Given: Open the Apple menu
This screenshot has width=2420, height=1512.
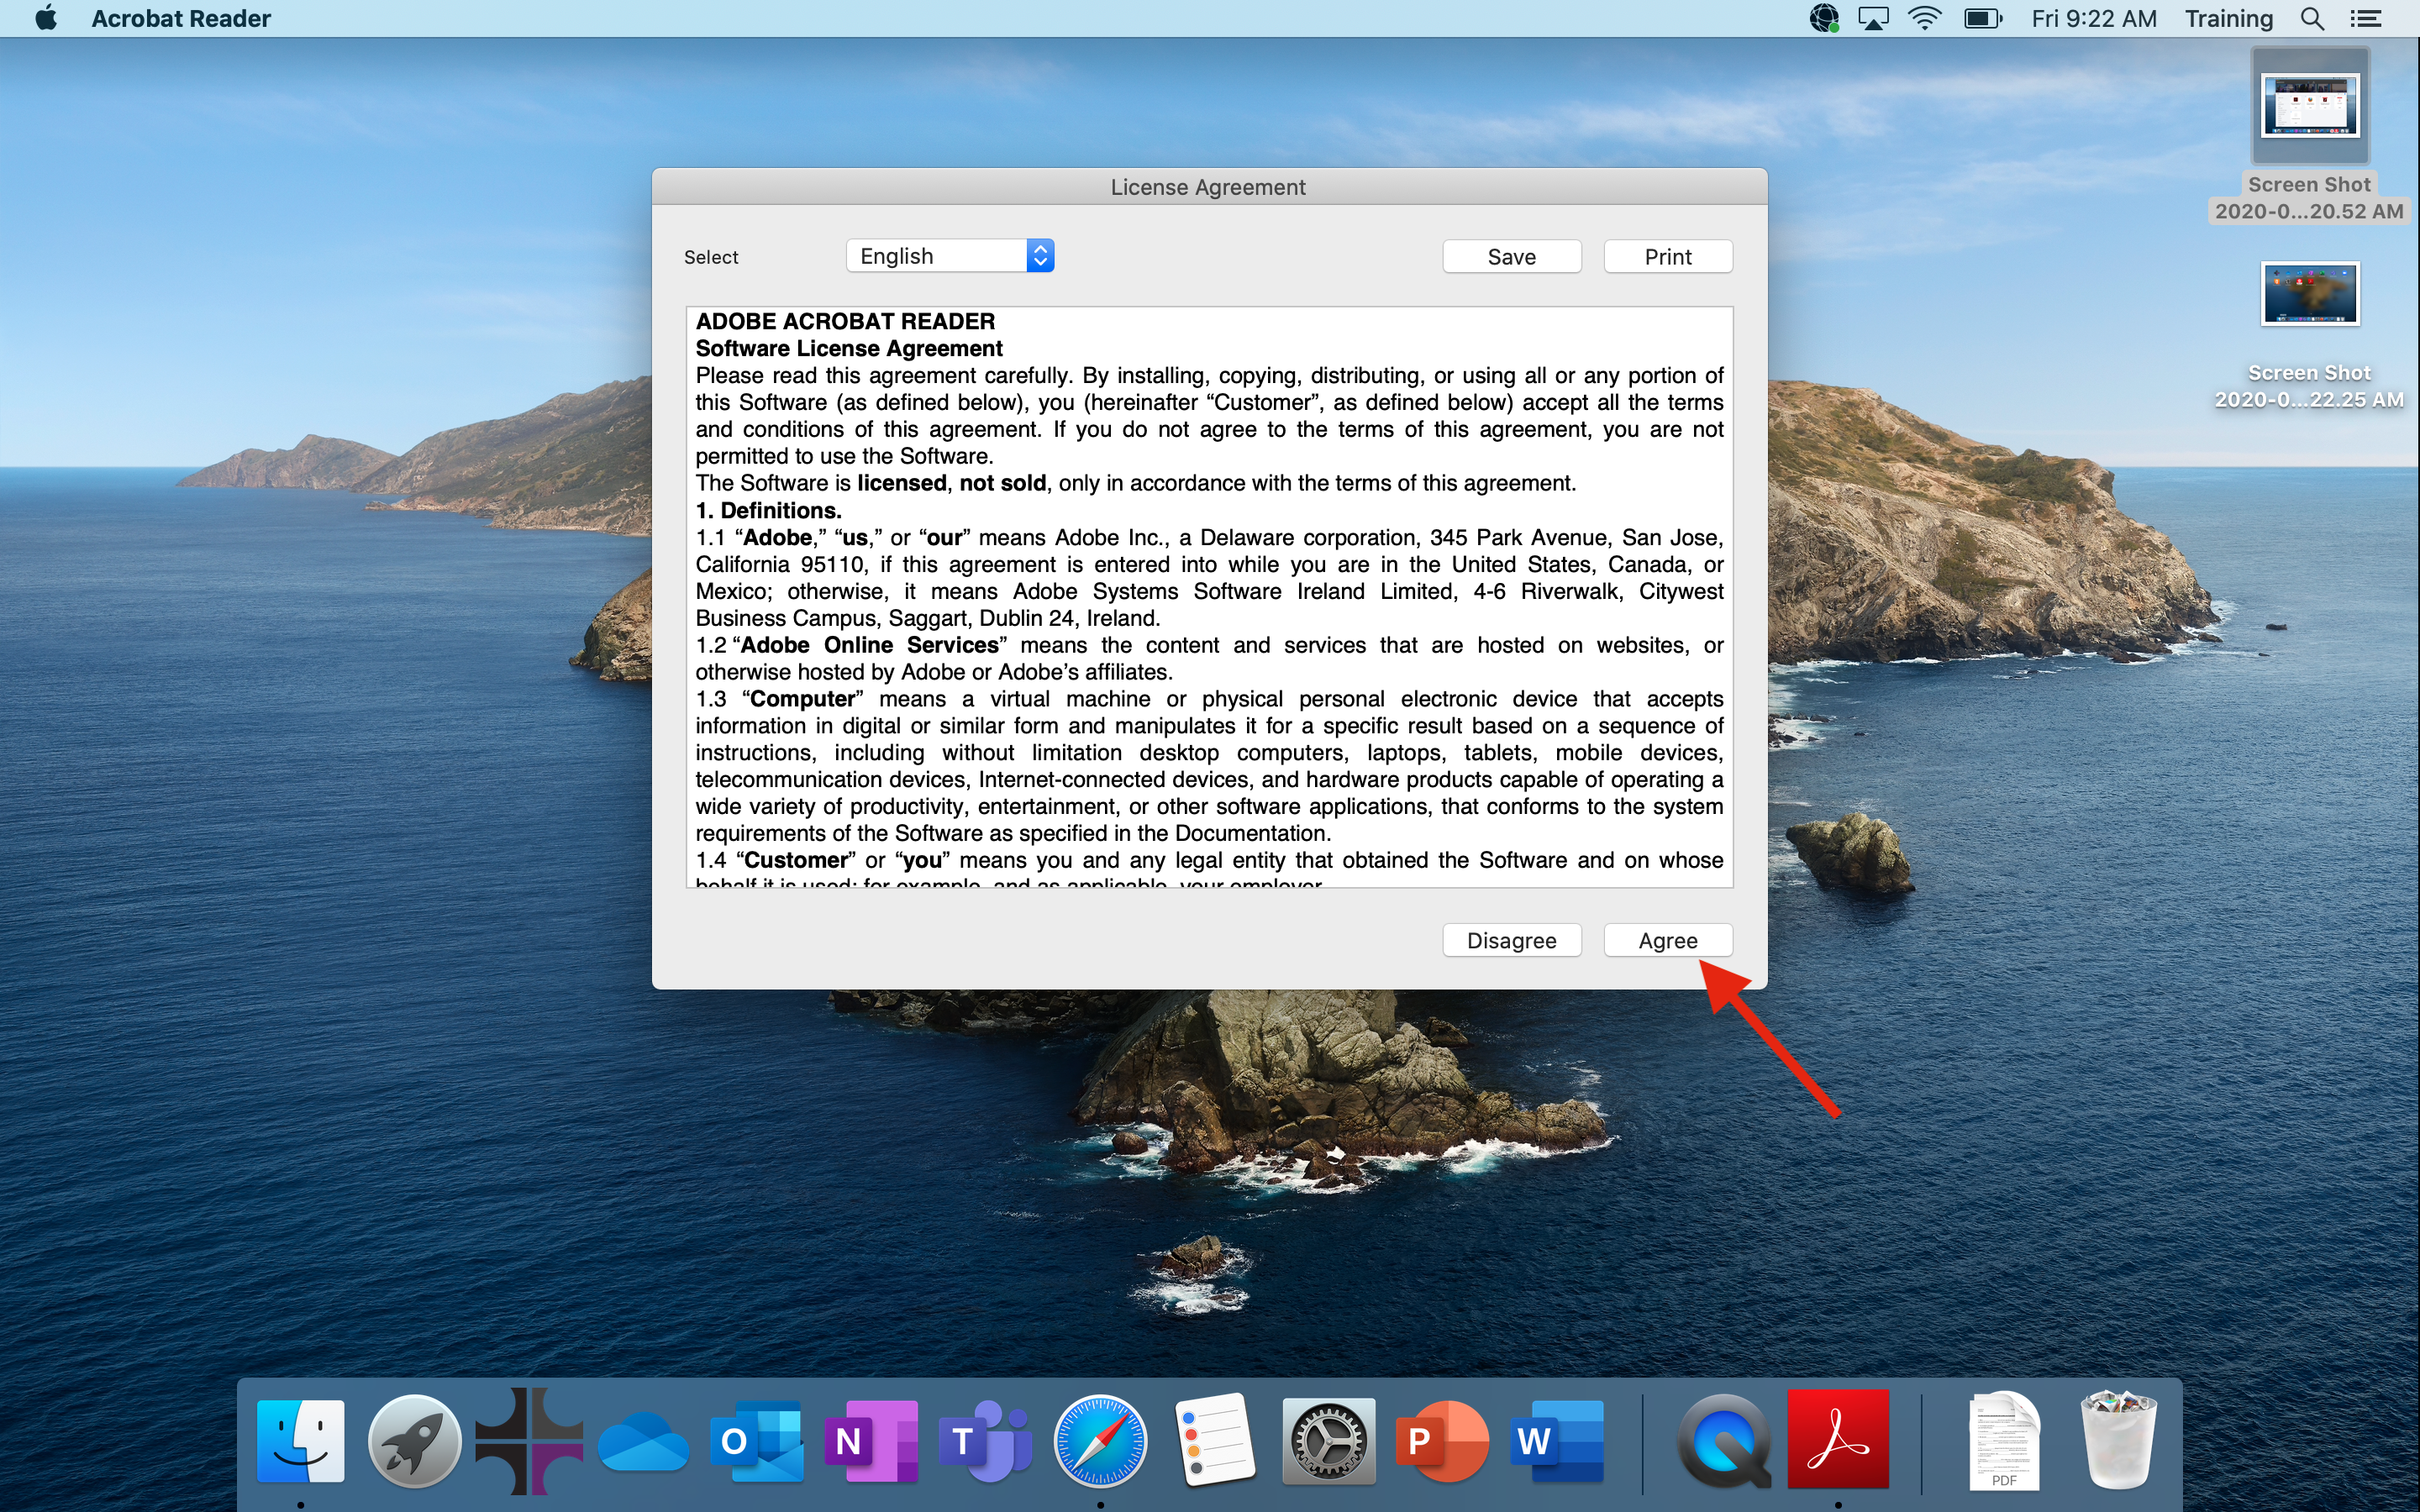Looking at the screenshot, I should (x=45, y=18).
